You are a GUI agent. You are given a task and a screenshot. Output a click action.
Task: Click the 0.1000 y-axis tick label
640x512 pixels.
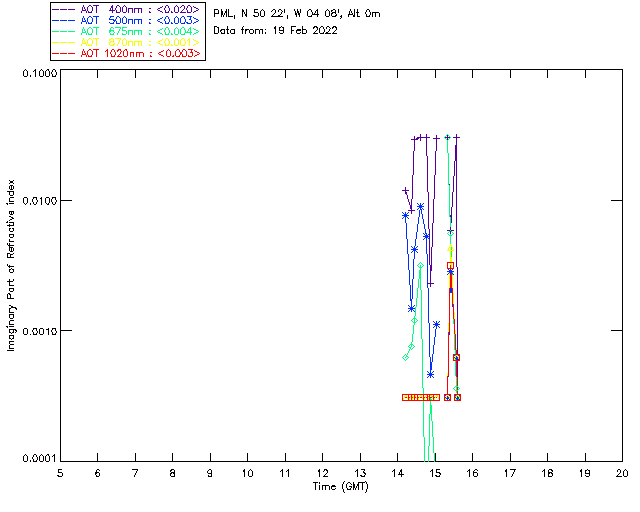tap(39, 73)
